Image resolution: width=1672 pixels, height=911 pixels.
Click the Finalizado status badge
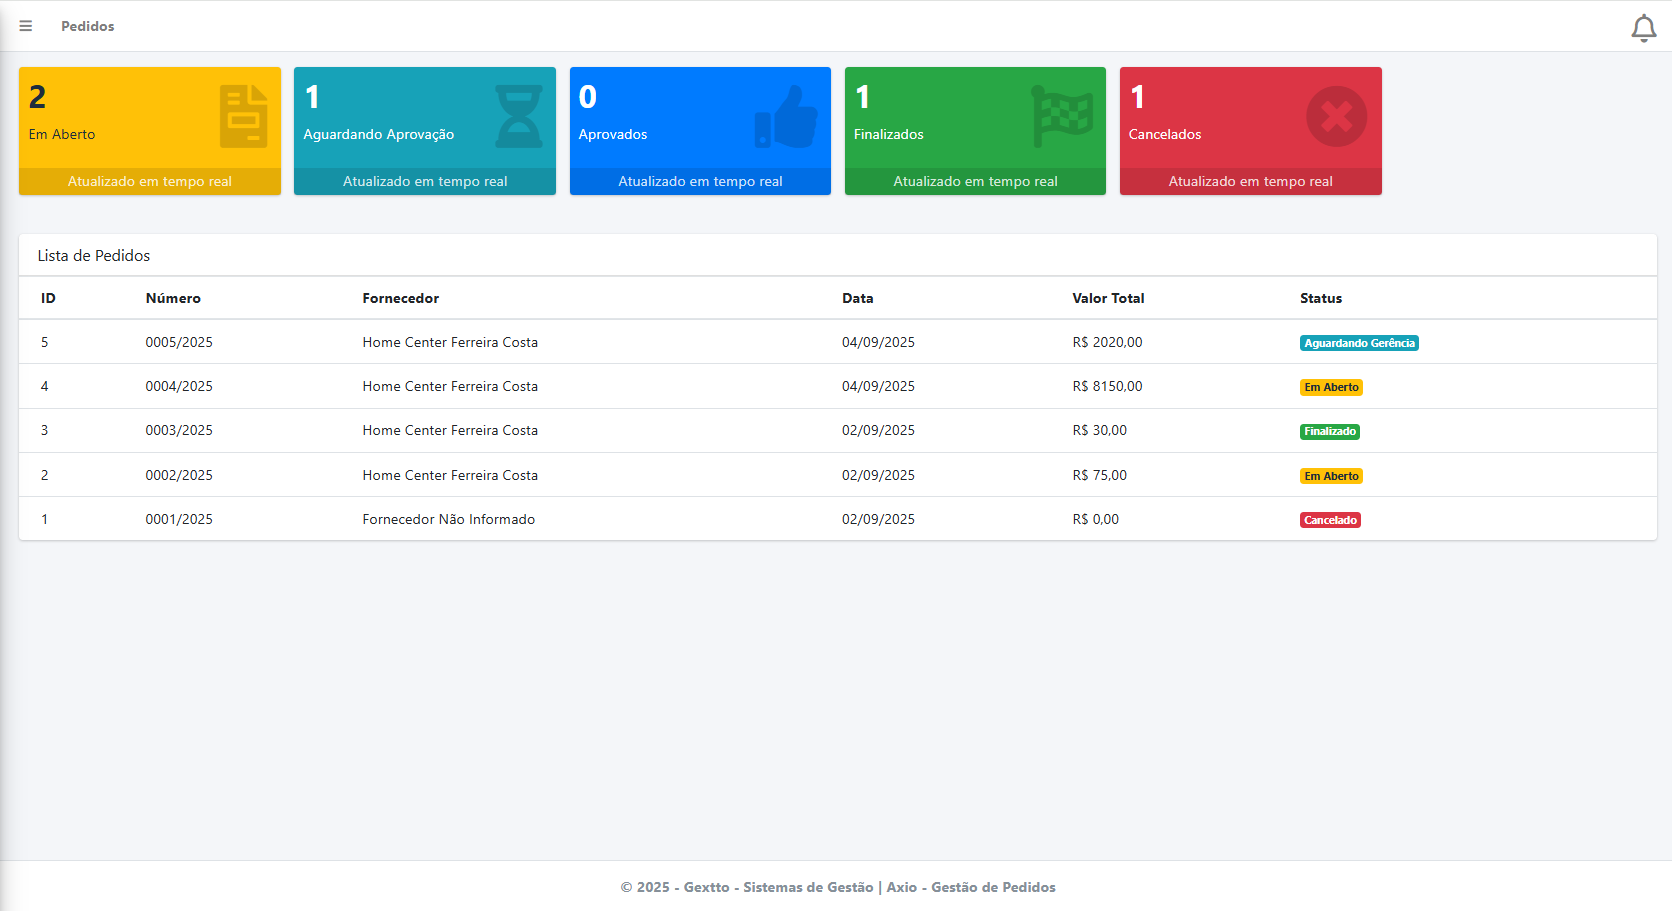[x=1329, y=432]
